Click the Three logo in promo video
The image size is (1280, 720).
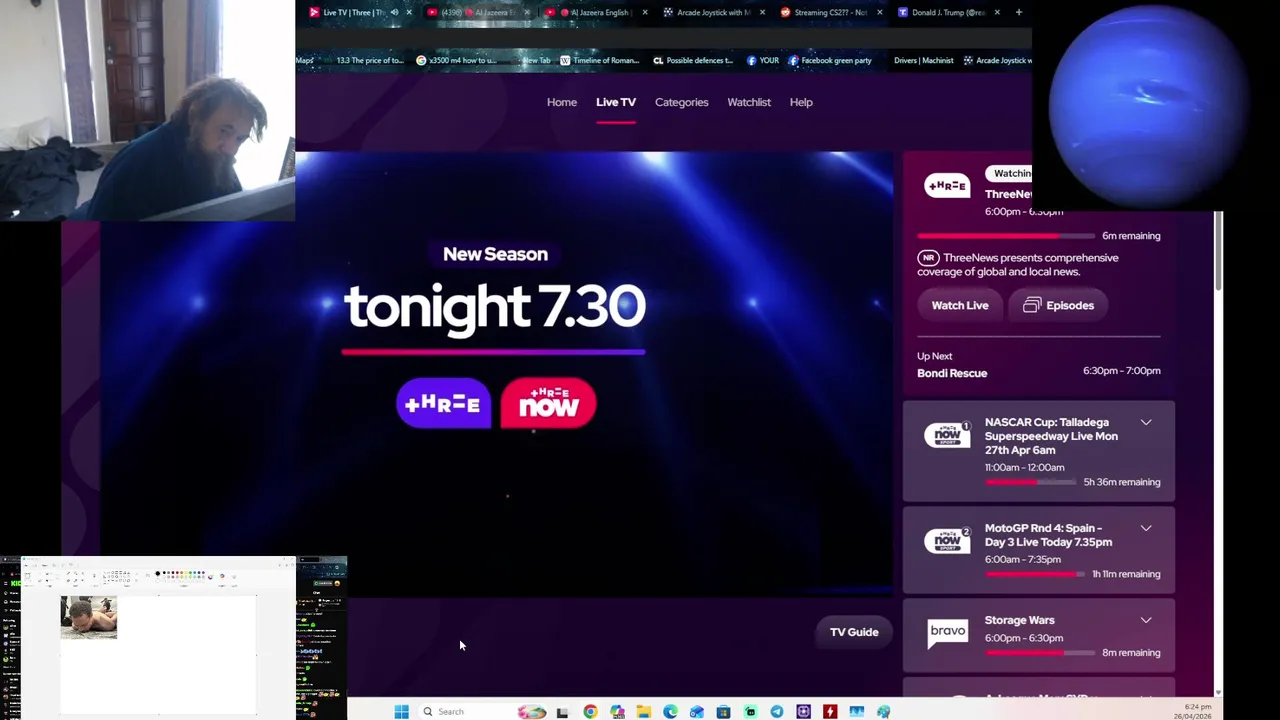pyautogui.click(x=443, y=403)
